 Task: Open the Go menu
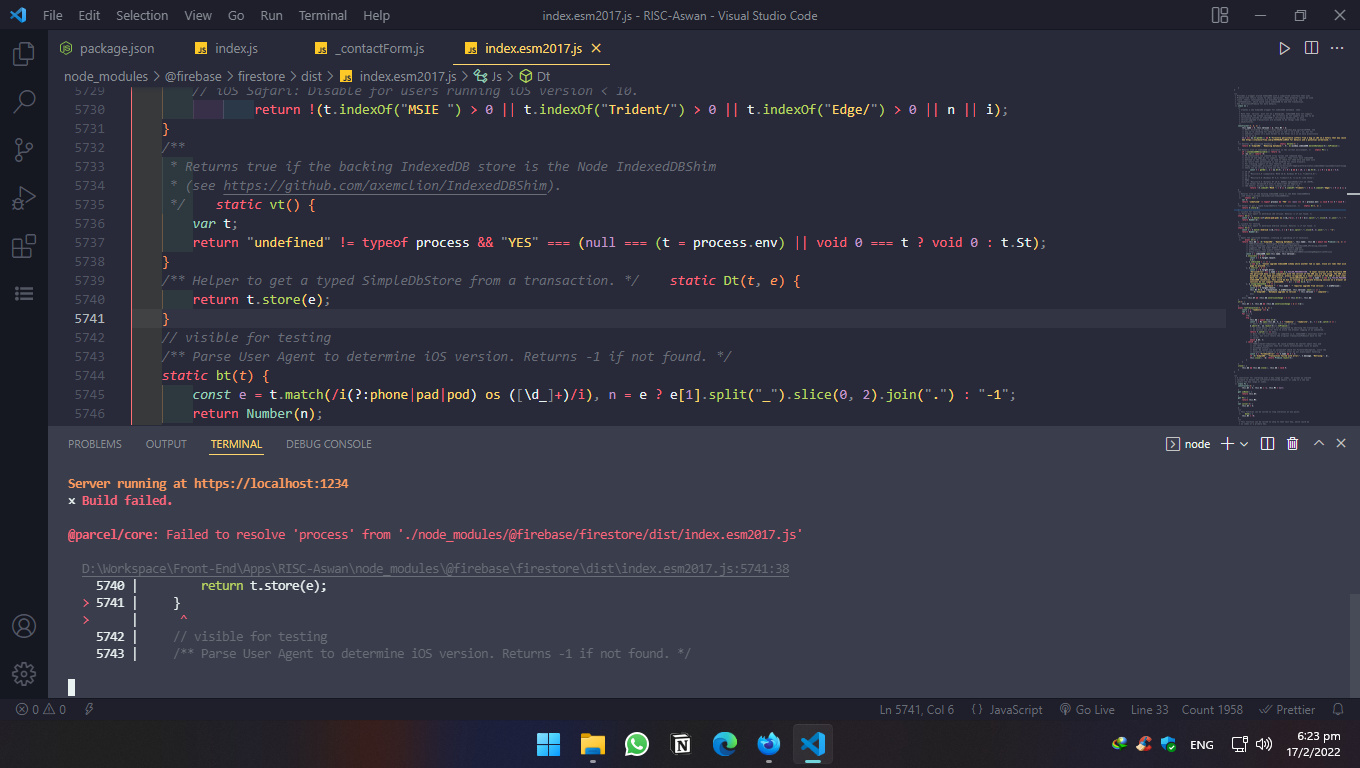(236, 15)
